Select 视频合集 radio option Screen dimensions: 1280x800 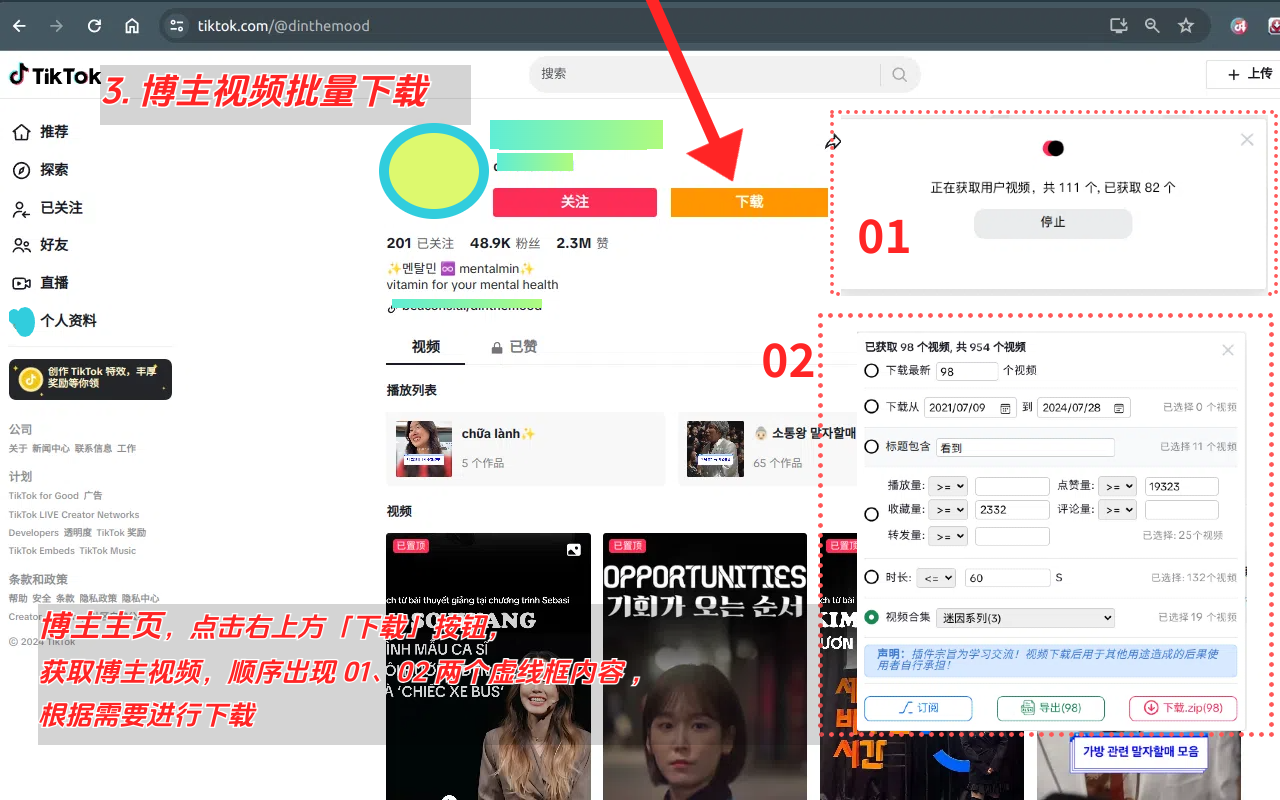[x=872, y=617]
